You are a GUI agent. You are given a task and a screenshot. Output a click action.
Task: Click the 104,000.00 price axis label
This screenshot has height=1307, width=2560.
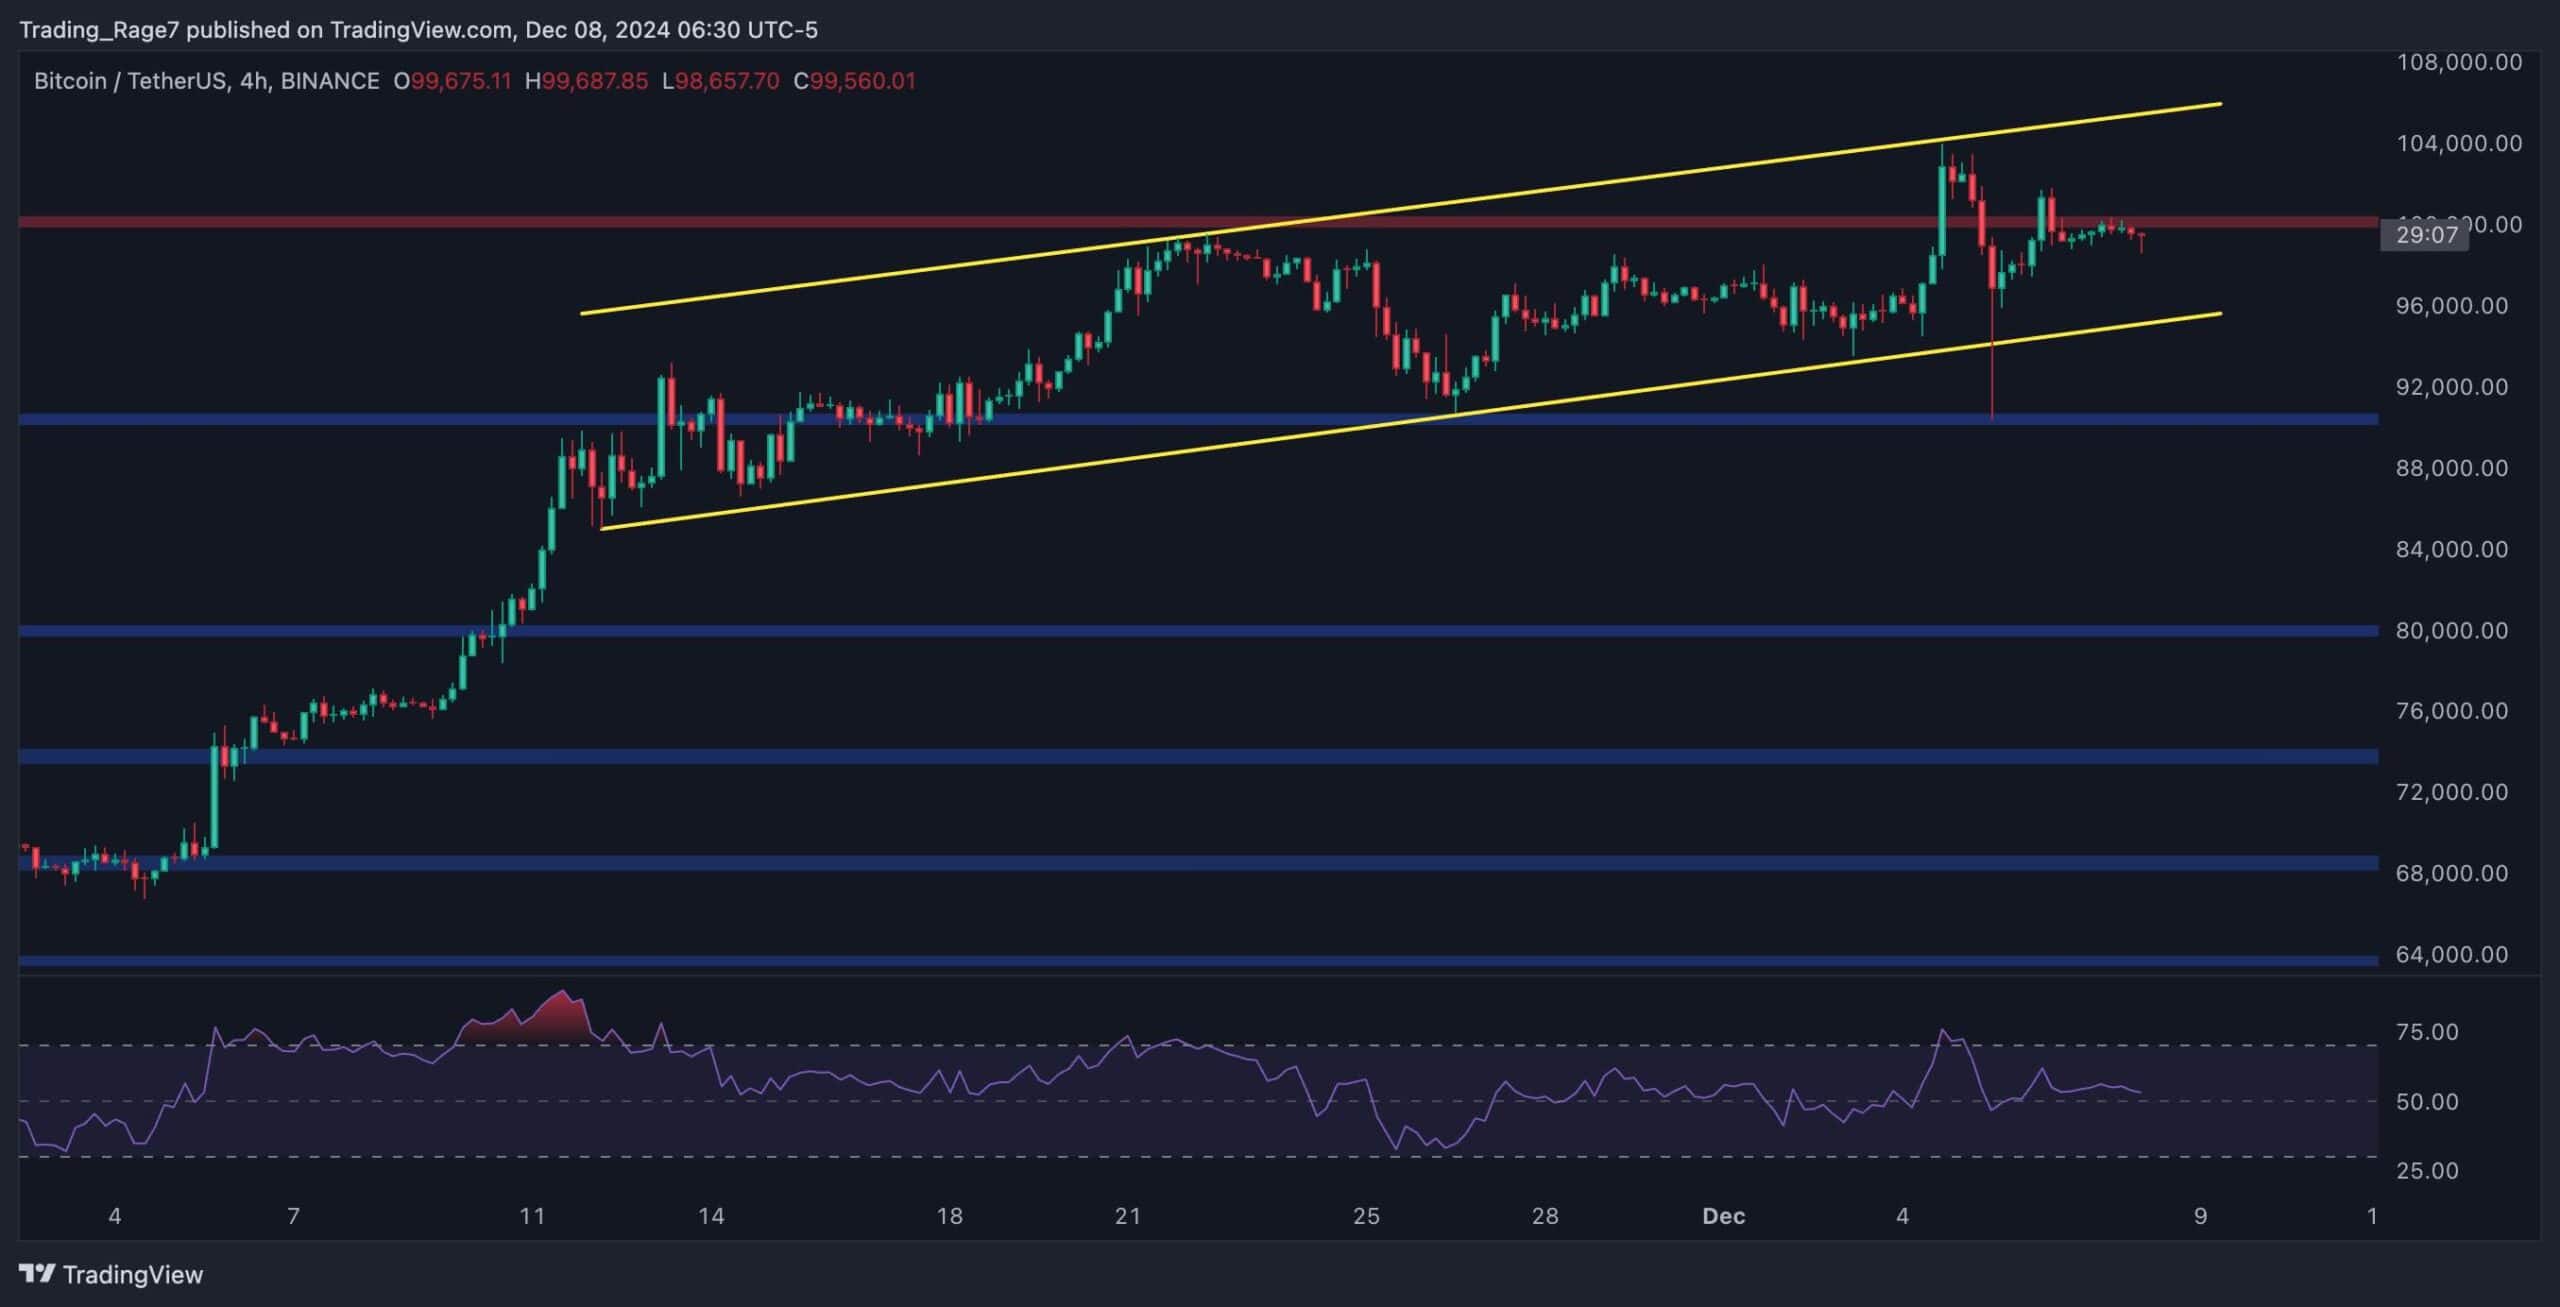pyautogui.click(x=2459, y=143)
